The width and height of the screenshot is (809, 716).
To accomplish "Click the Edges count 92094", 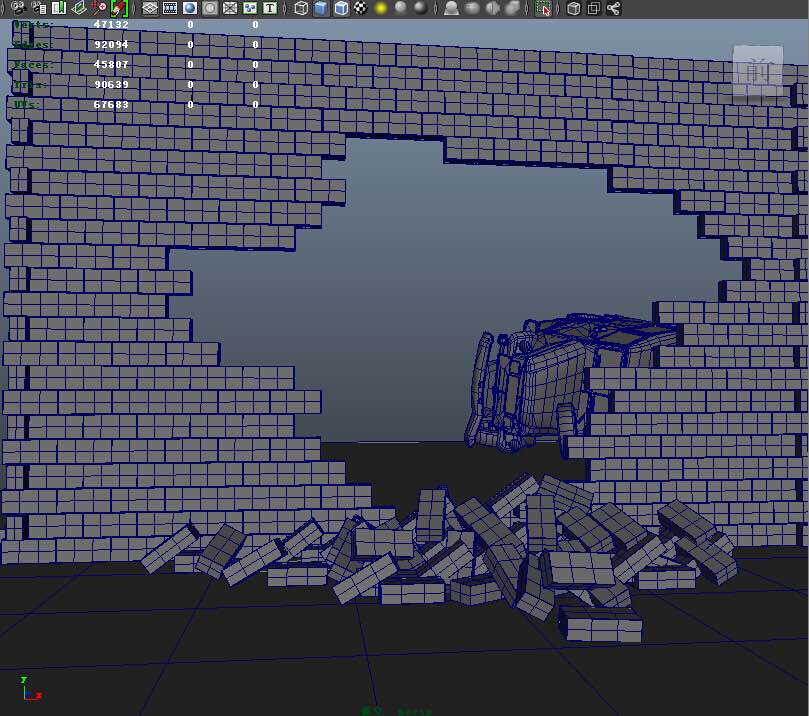I will (x=111, y=44).
